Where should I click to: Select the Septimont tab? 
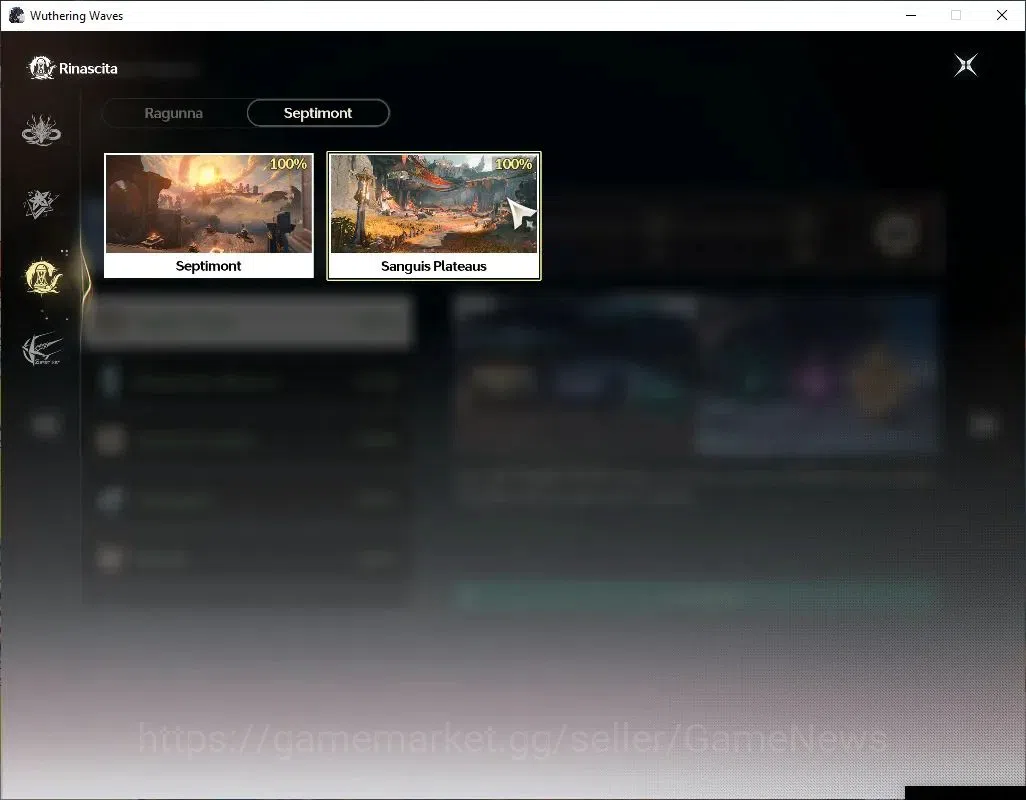pyautogui.click(x=318, y=113)
